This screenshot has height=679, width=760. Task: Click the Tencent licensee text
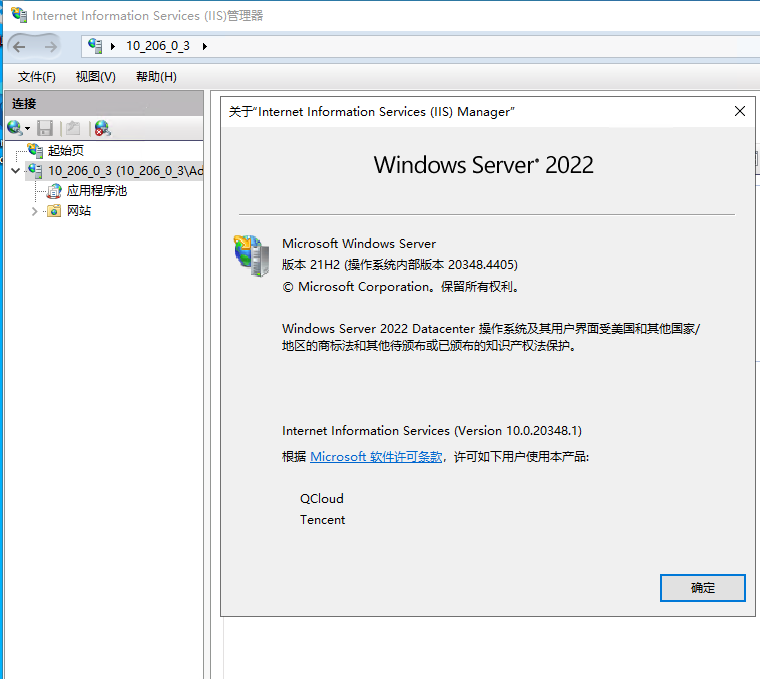click(x=322, y=520)
